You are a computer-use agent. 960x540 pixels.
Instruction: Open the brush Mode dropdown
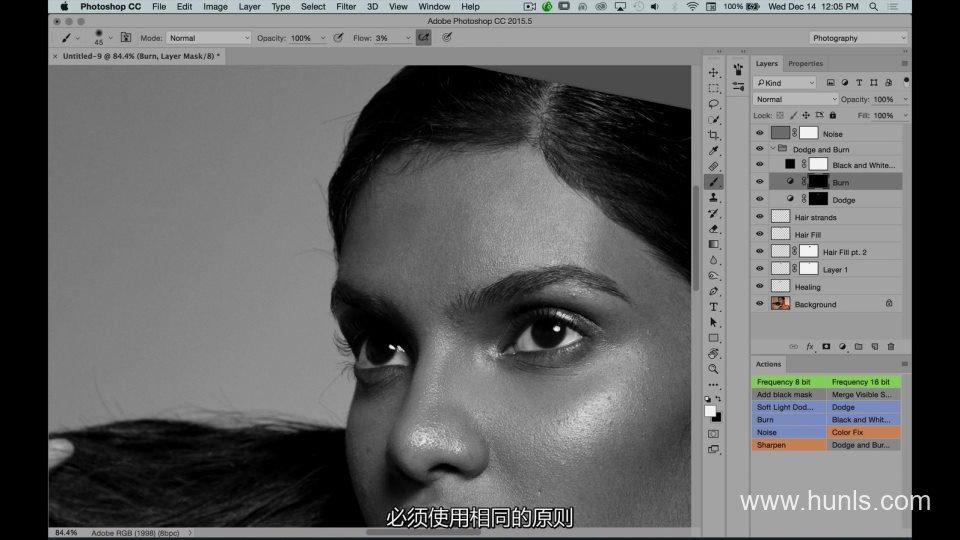tap(208, 38)
